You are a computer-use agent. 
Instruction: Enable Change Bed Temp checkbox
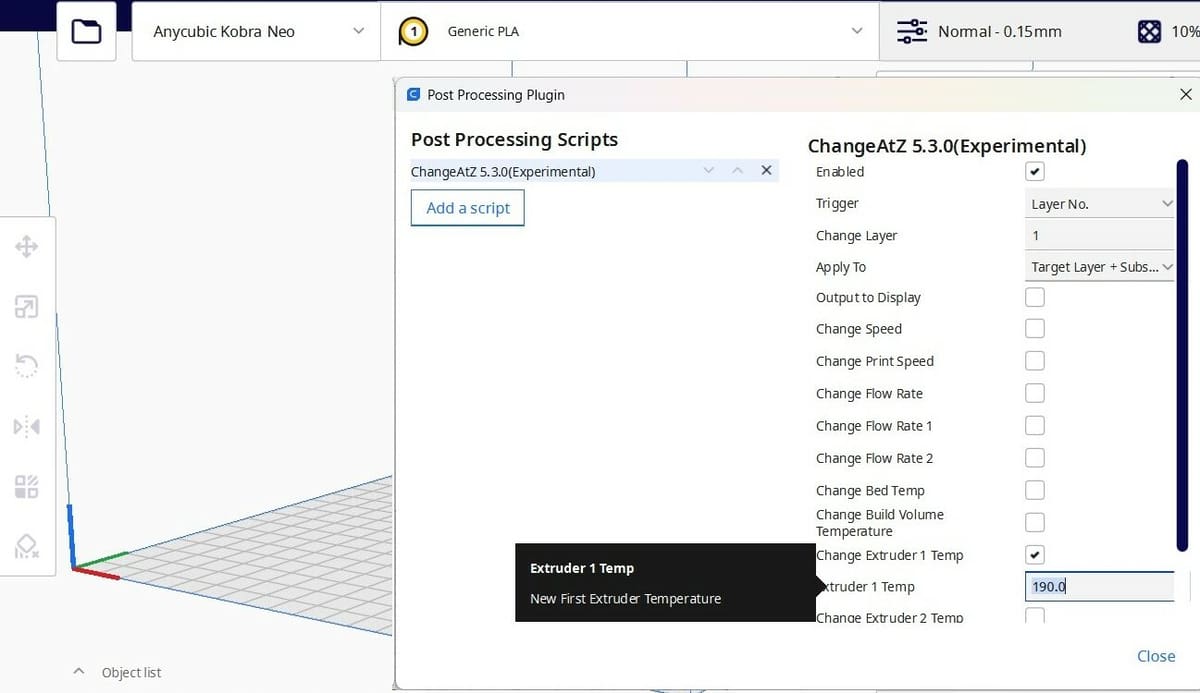click(x=1035, y=489)
